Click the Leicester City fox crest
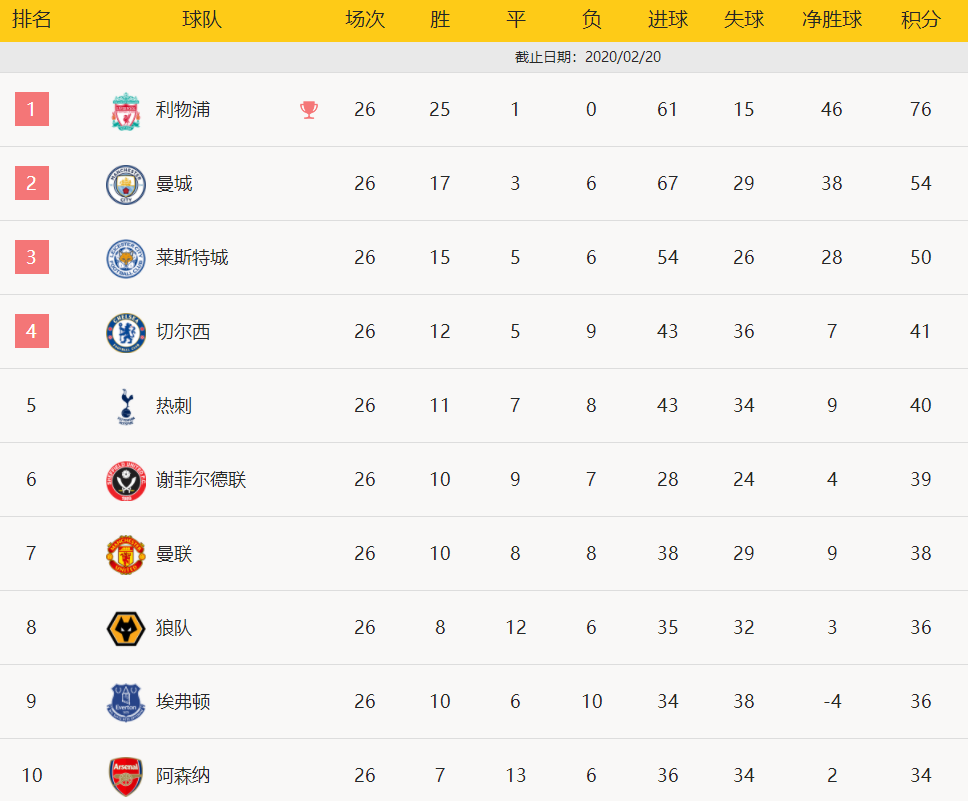This screenshot has width=968, height=801. [126, 259]
